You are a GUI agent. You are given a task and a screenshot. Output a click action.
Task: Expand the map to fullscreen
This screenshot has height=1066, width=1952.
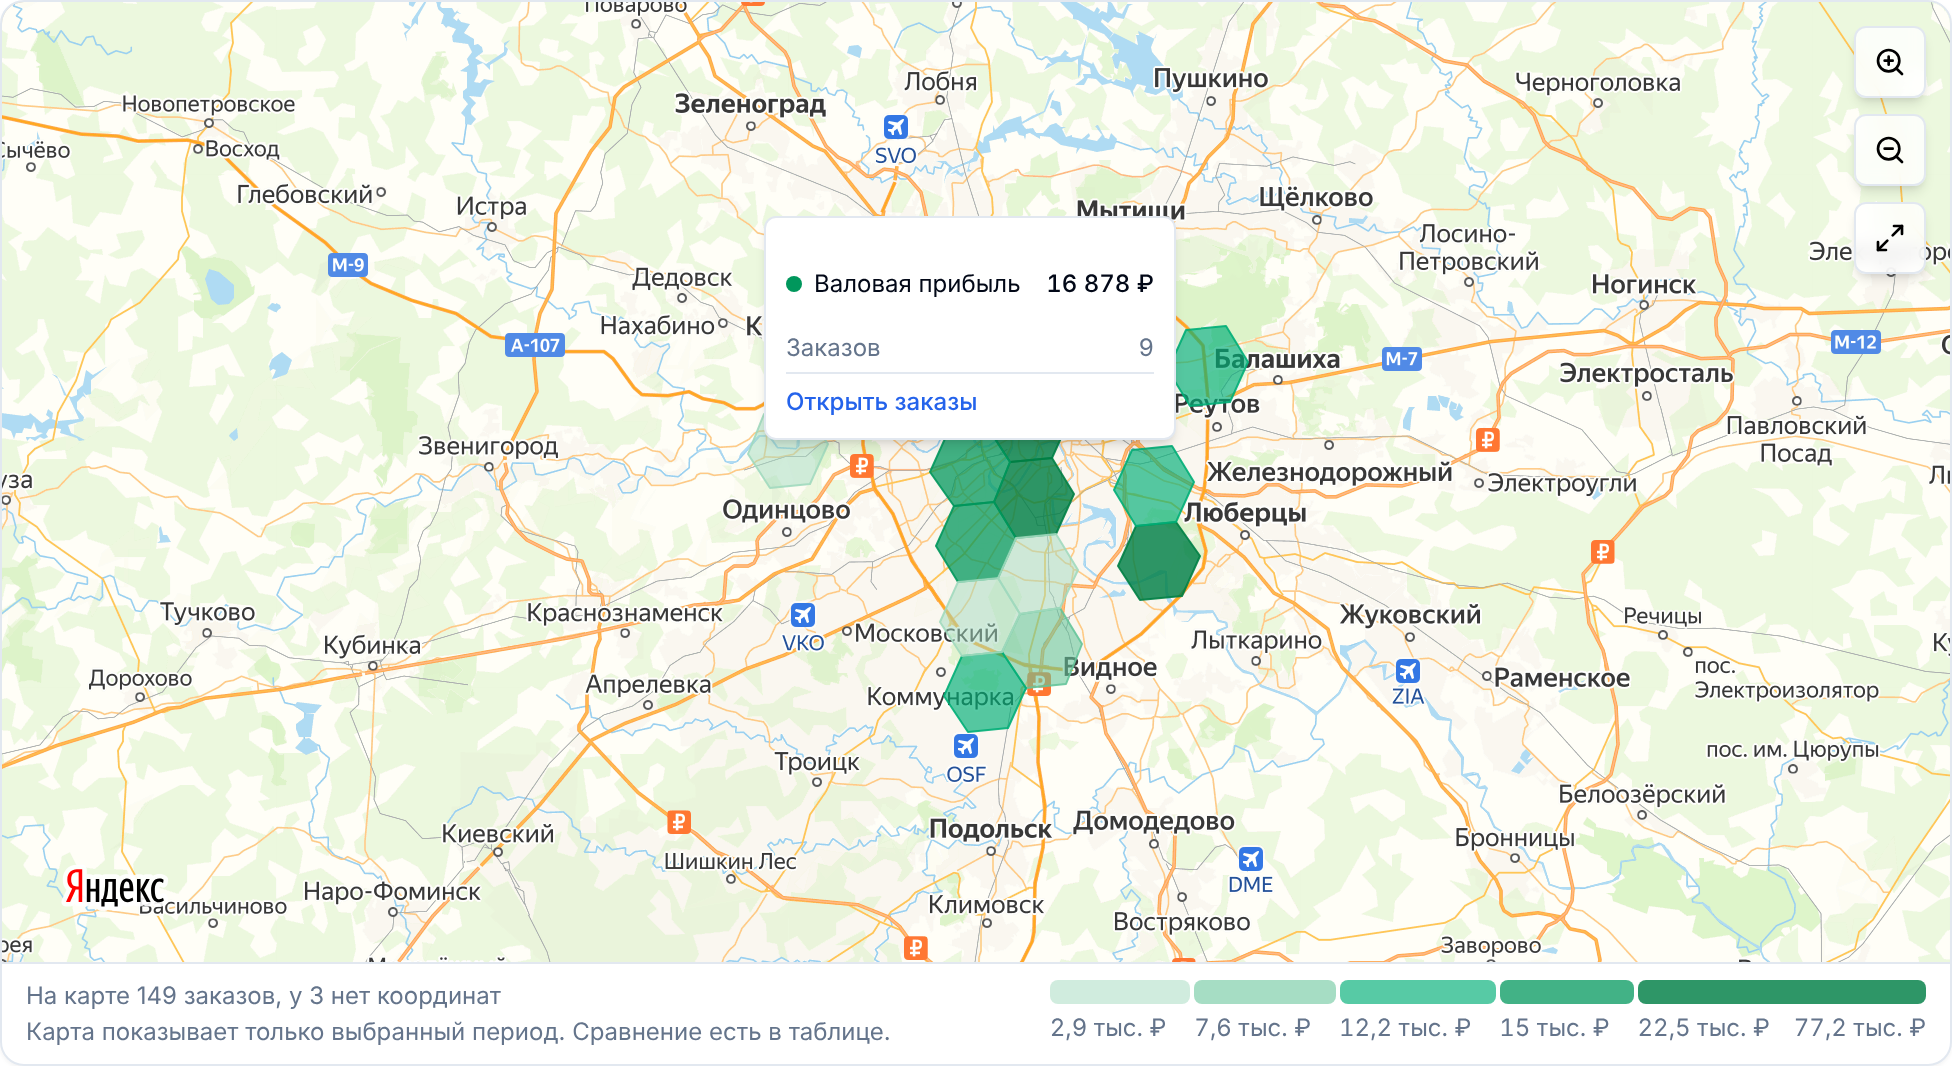click(1889, 238)
